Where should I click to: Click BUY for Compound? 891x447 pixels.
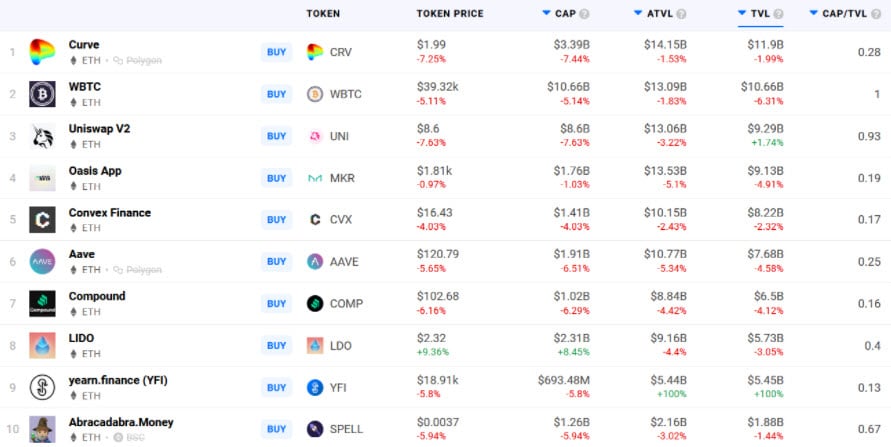click(277, 304)
